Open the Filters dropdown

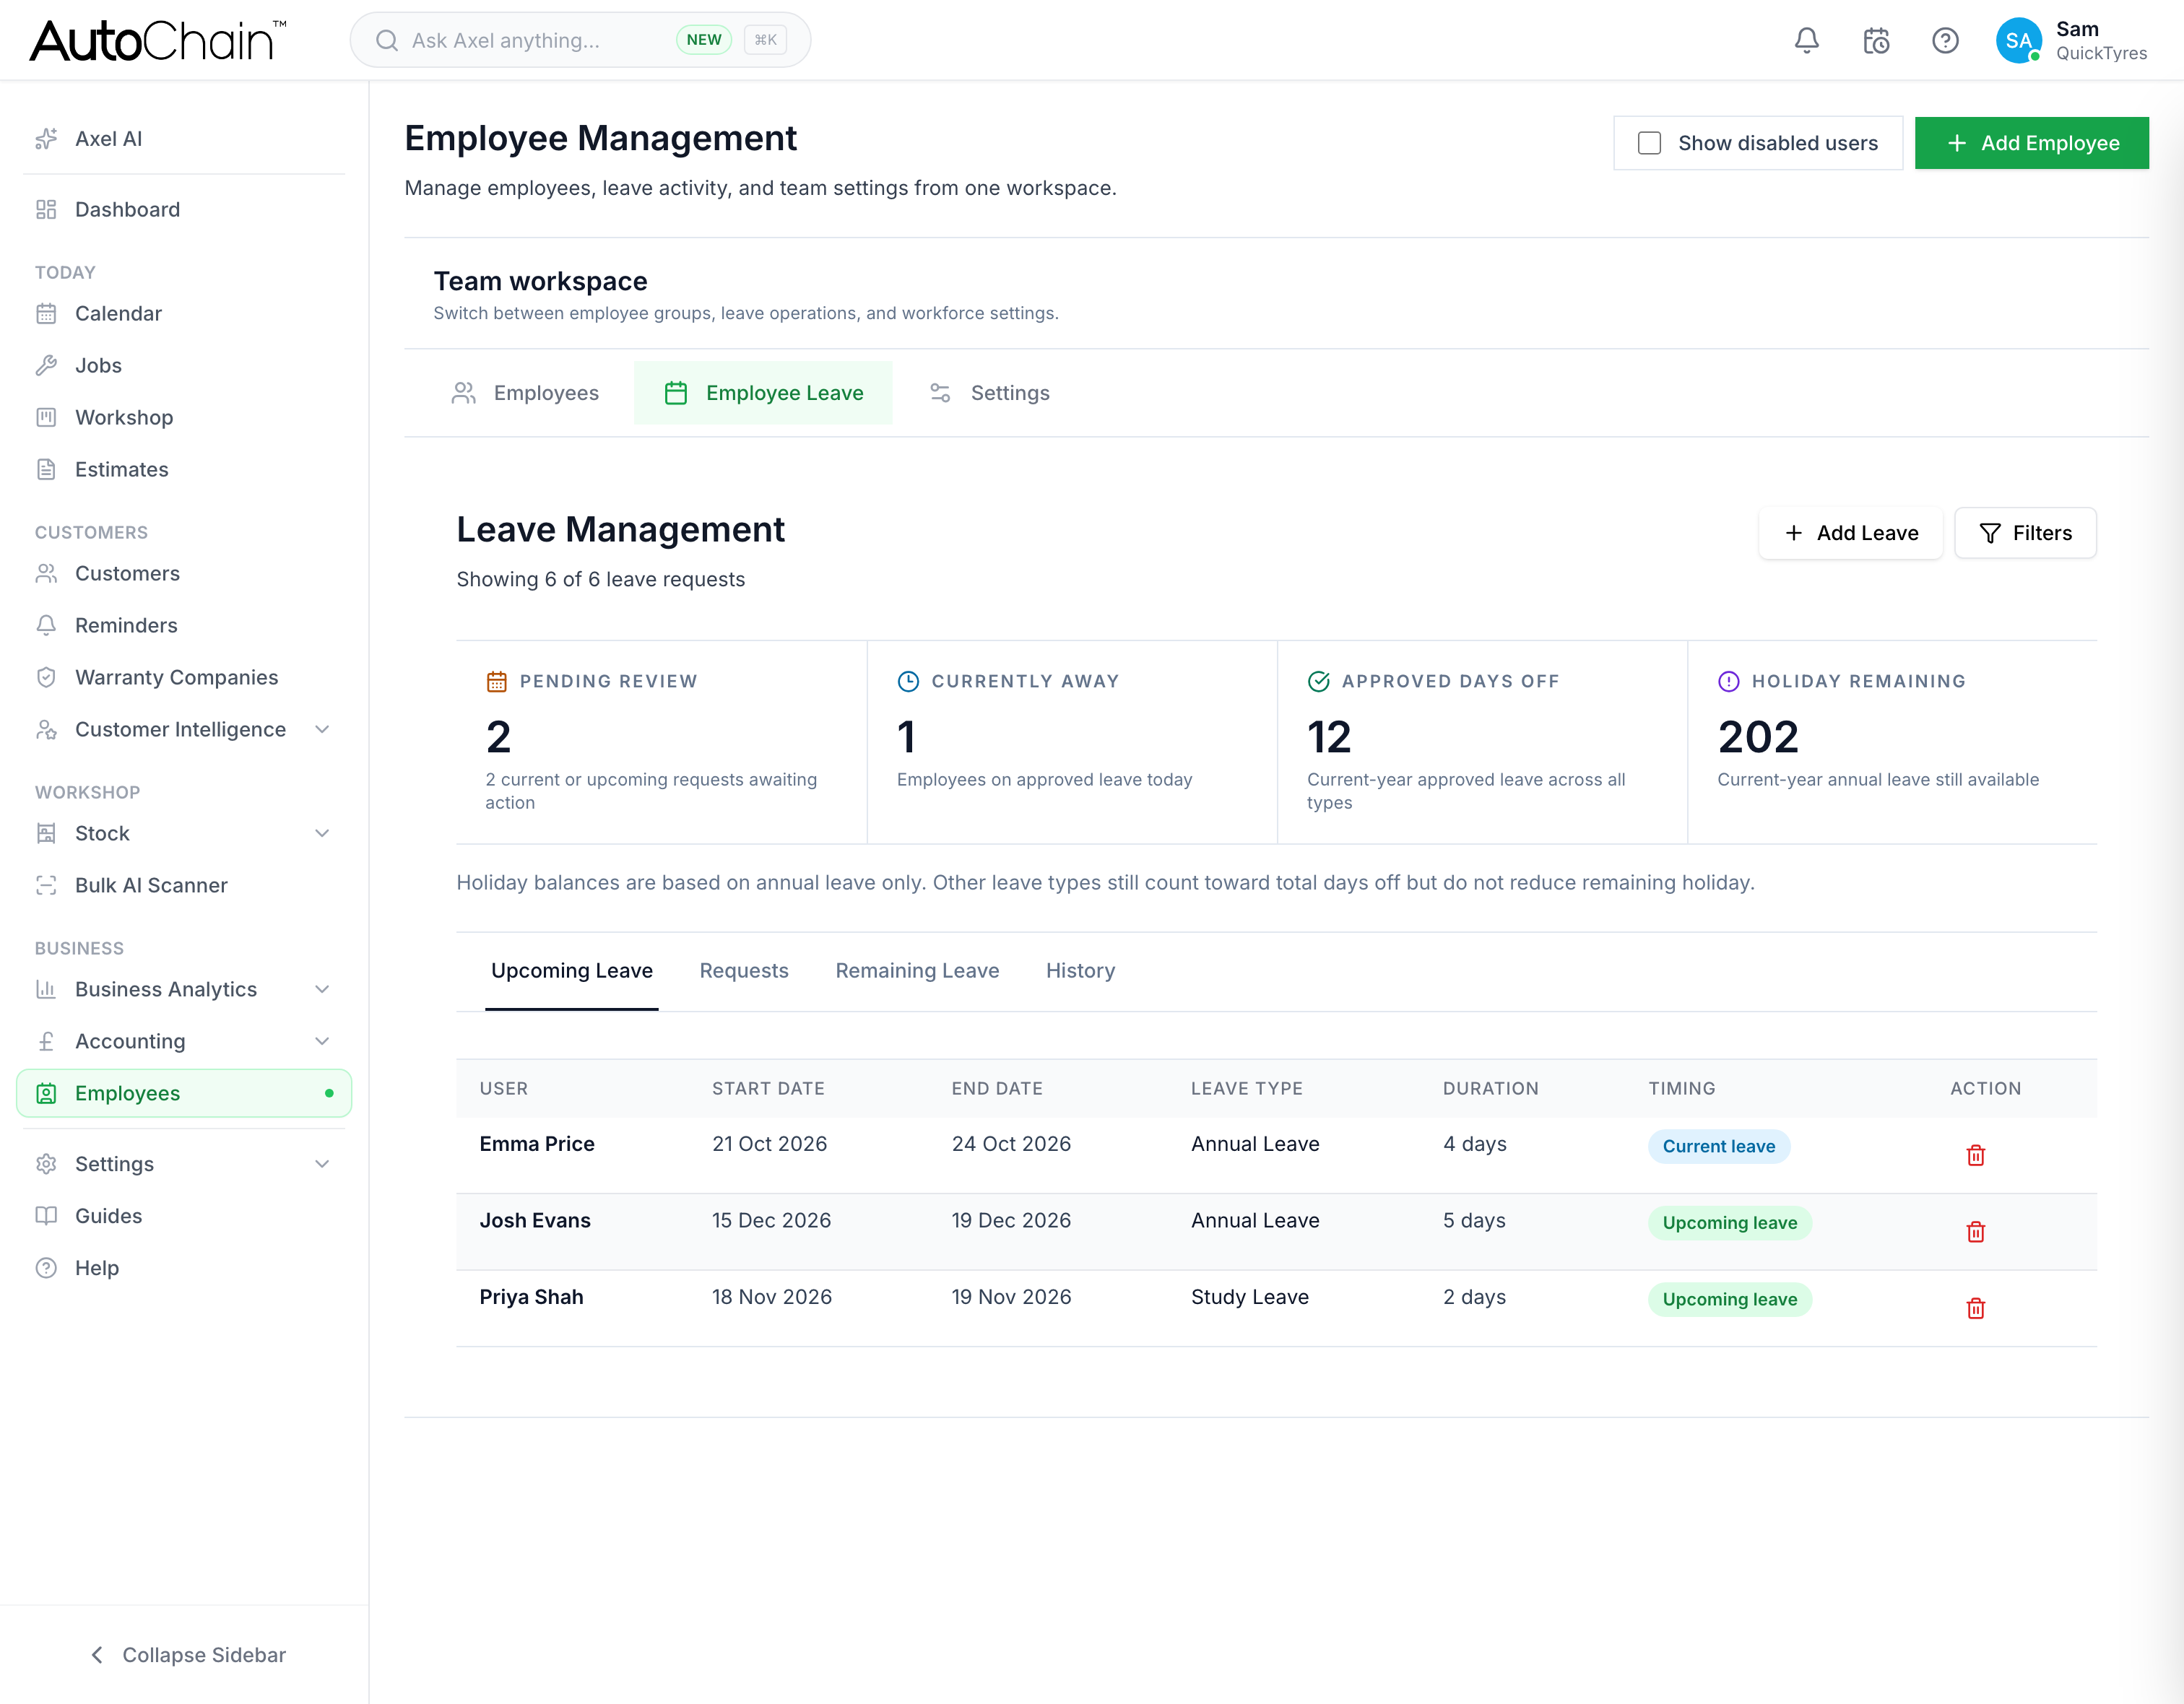coord(2025,533)
